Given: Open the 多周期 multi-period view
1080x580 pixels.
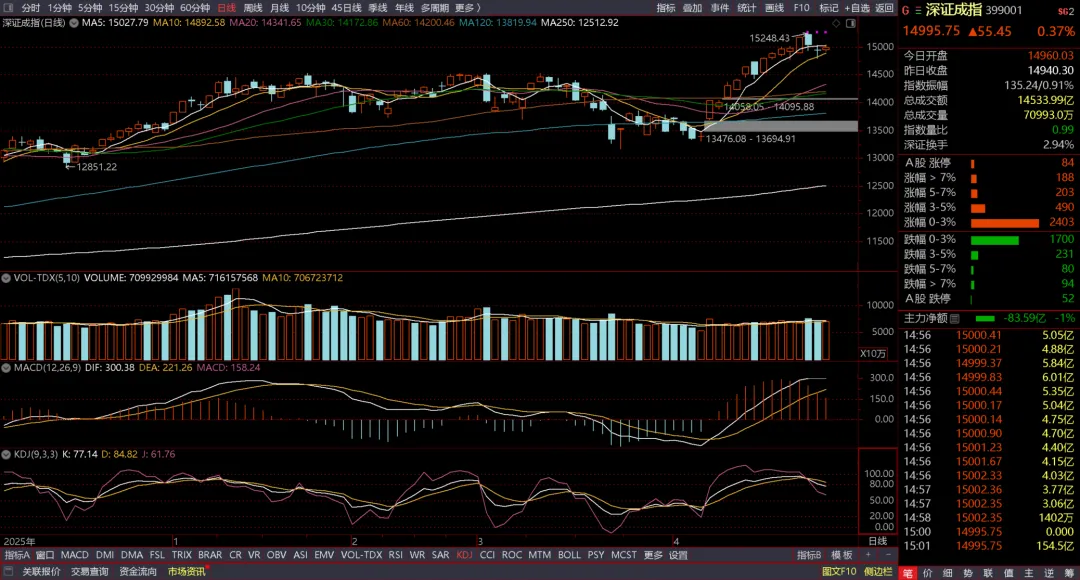Looking at the screenshot, I should pyautogui.click(x=435, y=8).
